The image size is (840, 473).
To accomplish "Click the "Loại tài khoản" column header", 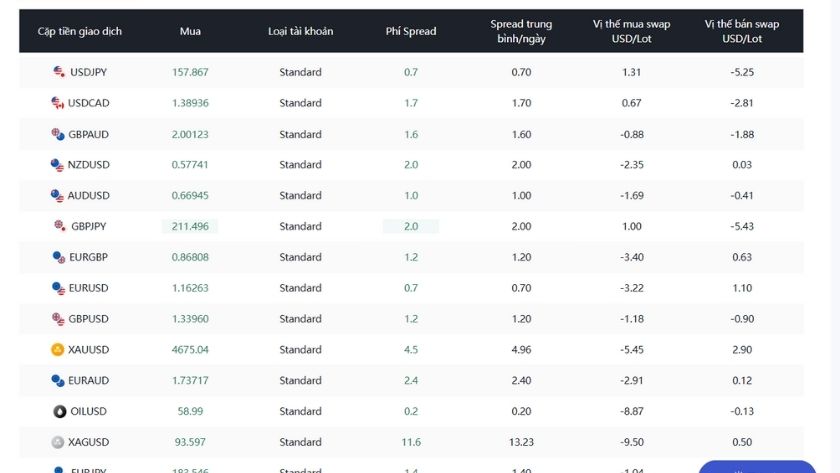I will point(301,31).
